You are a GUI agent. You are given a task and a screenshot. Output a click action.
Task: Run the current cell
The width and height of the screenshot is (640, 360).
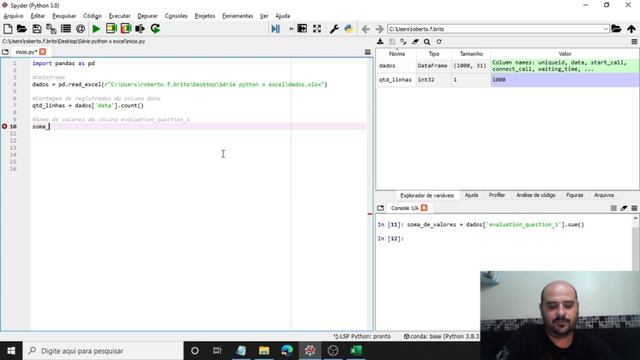pos(111,29)
